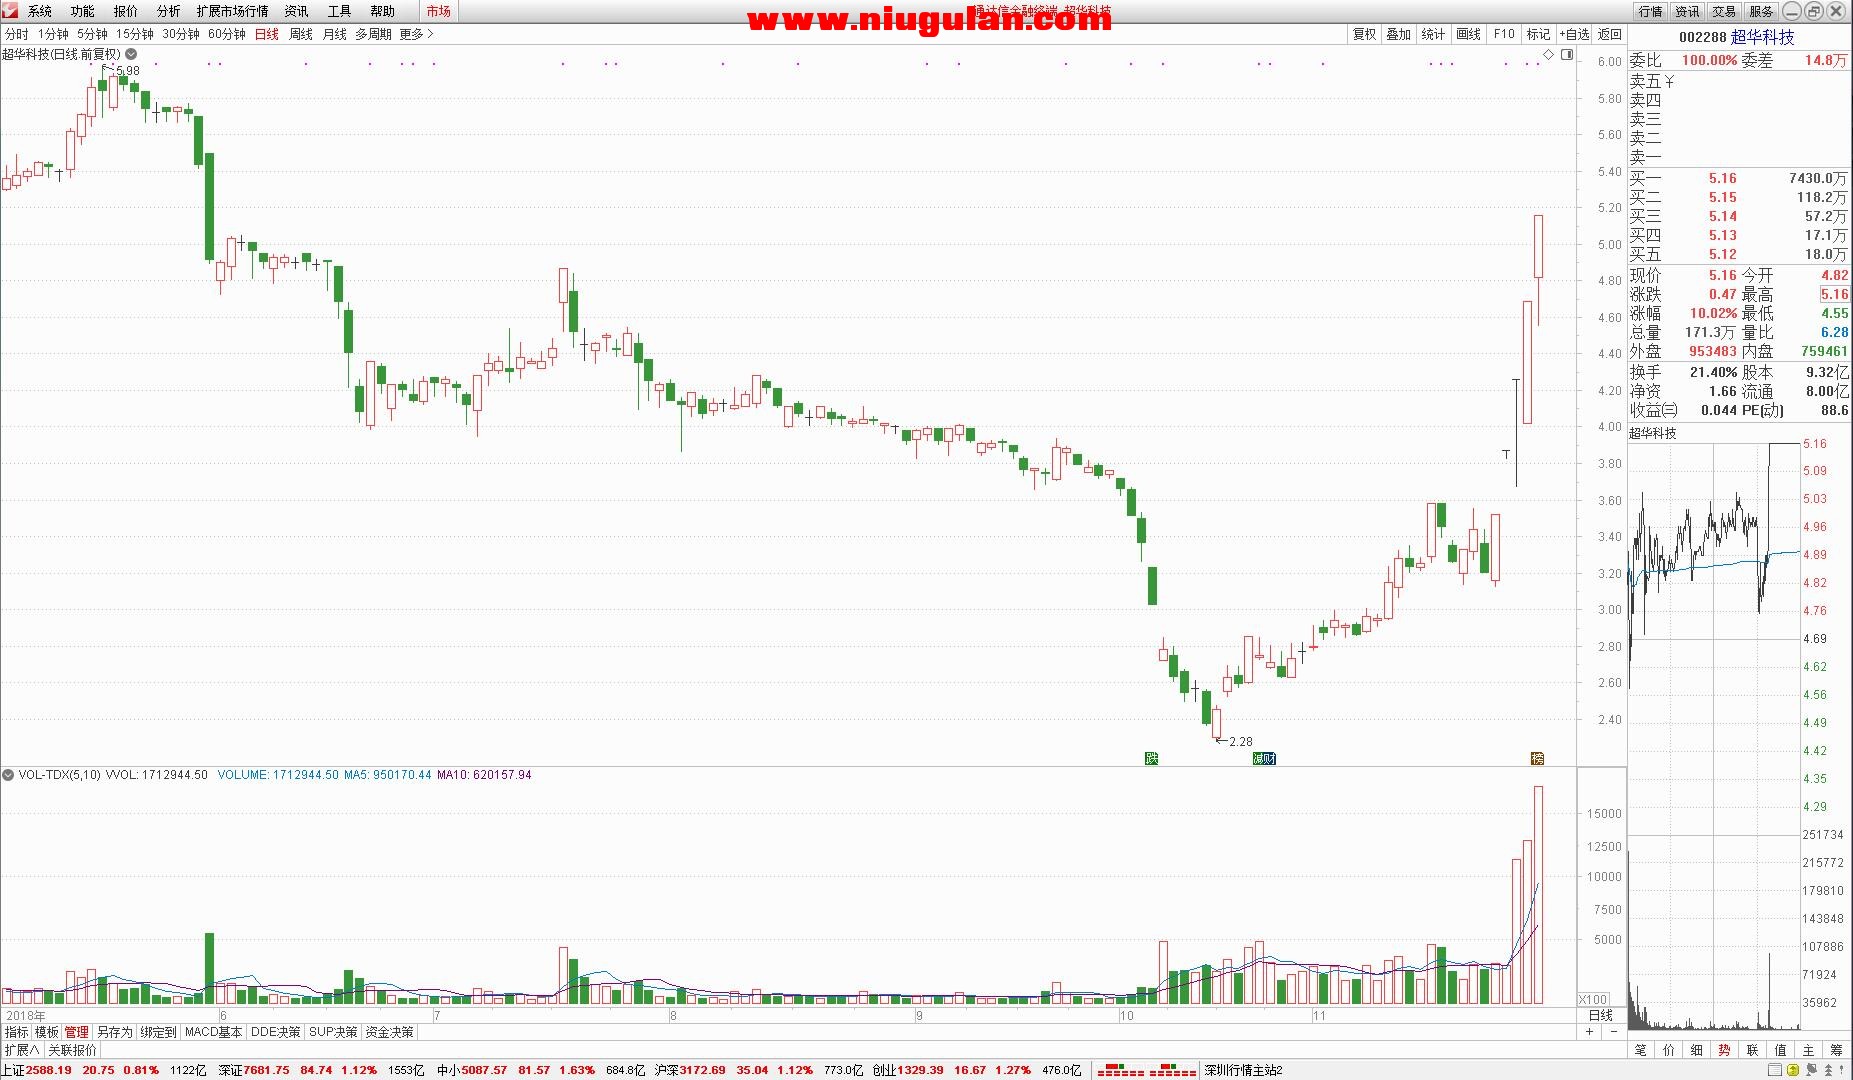Open the 模板 template tab

click(x=47, y=1032)
